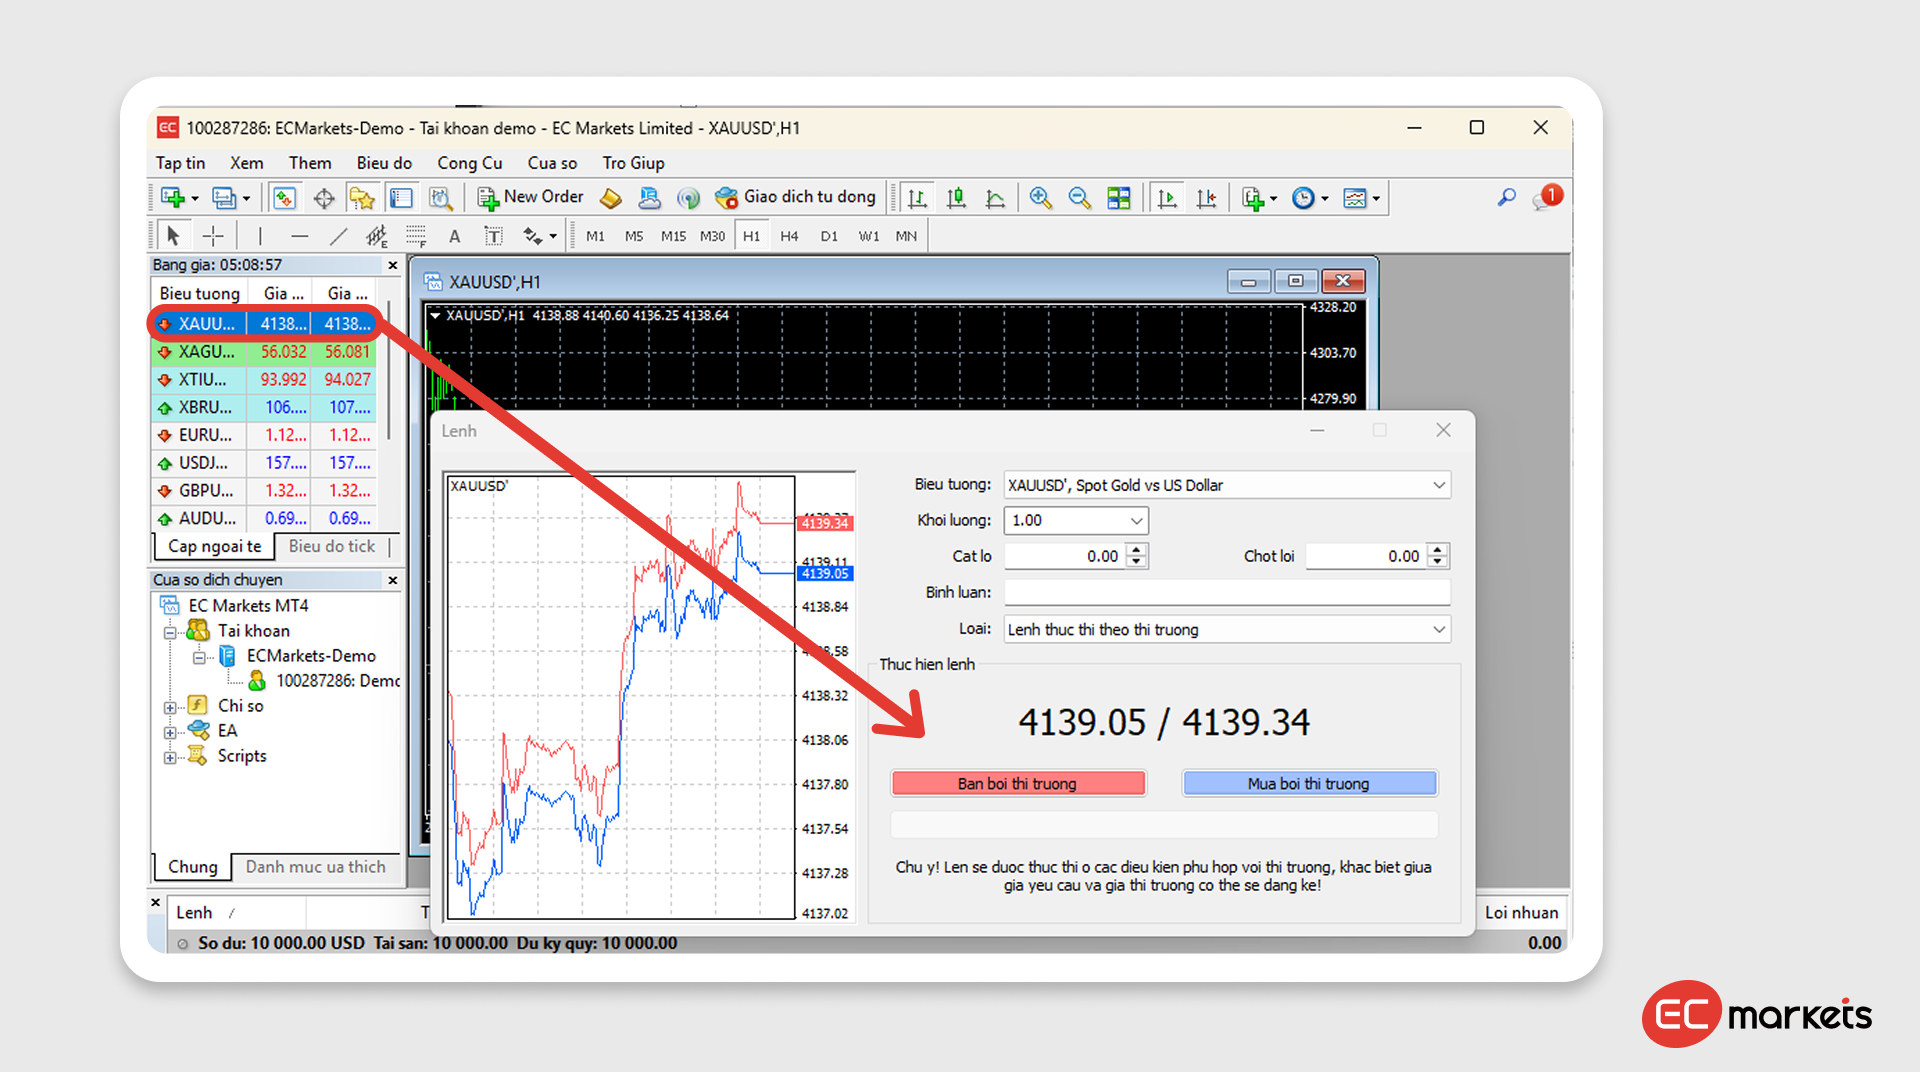Open the Bieu tuong symbol dropdown
The image size is (1920, 1072).
click(1438, 485)
